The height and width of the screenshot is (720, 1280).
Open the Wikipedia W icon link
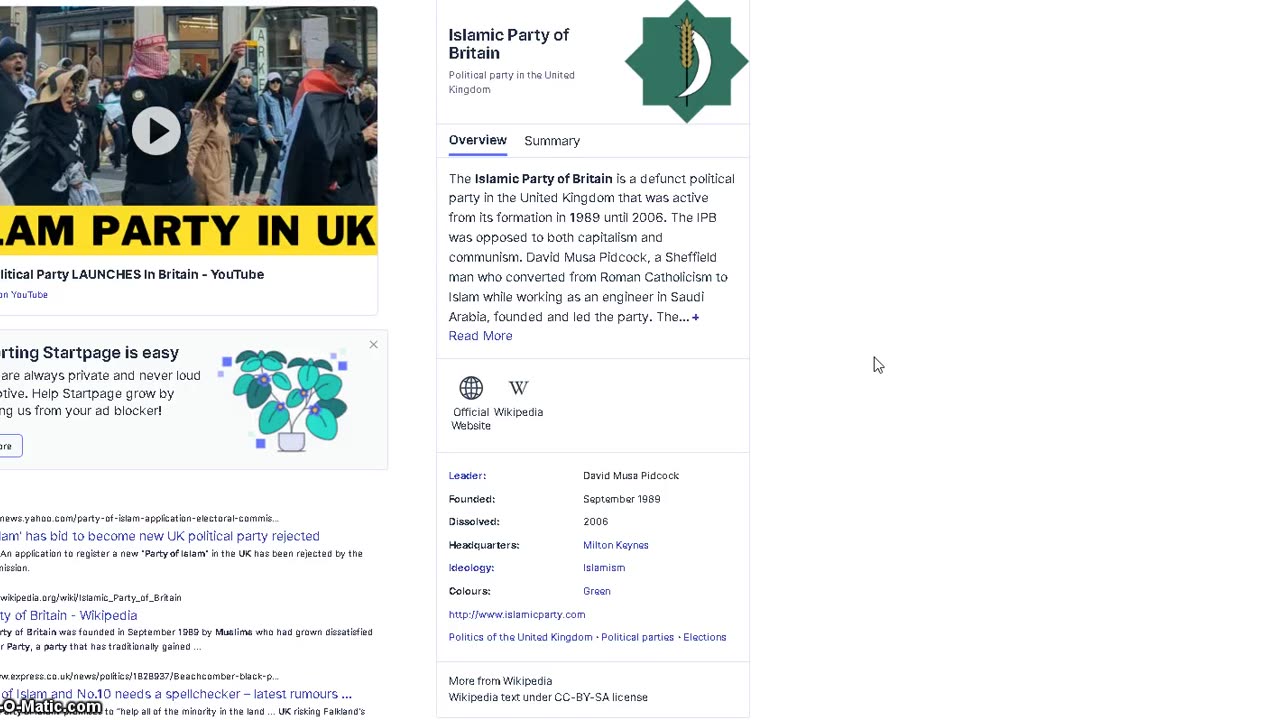coord(518,388)
